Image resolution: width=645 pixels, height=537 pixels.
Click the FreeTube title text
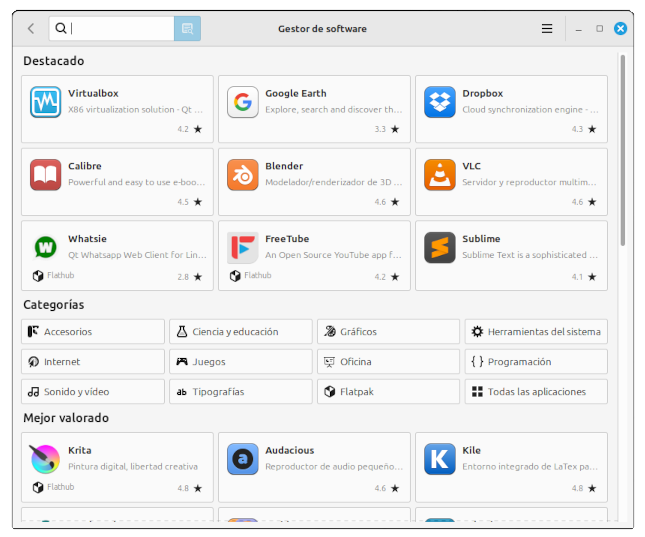tap(287, 239)
